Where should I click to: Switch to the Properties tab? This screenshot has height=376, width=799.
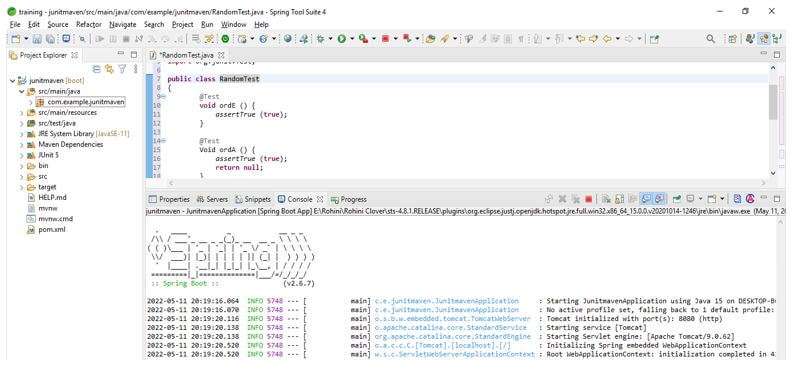[x=169, y=199]
